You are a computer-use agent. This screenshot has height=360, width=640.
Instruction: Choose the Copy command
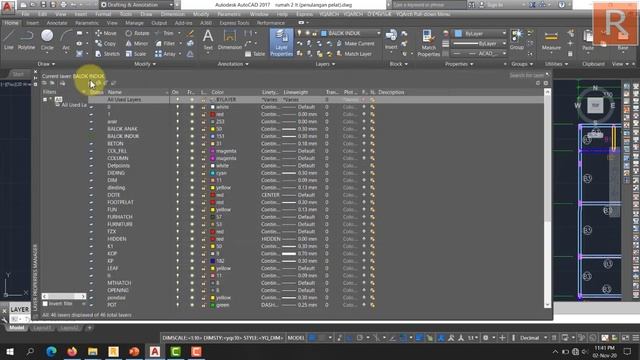coord(105,43)
